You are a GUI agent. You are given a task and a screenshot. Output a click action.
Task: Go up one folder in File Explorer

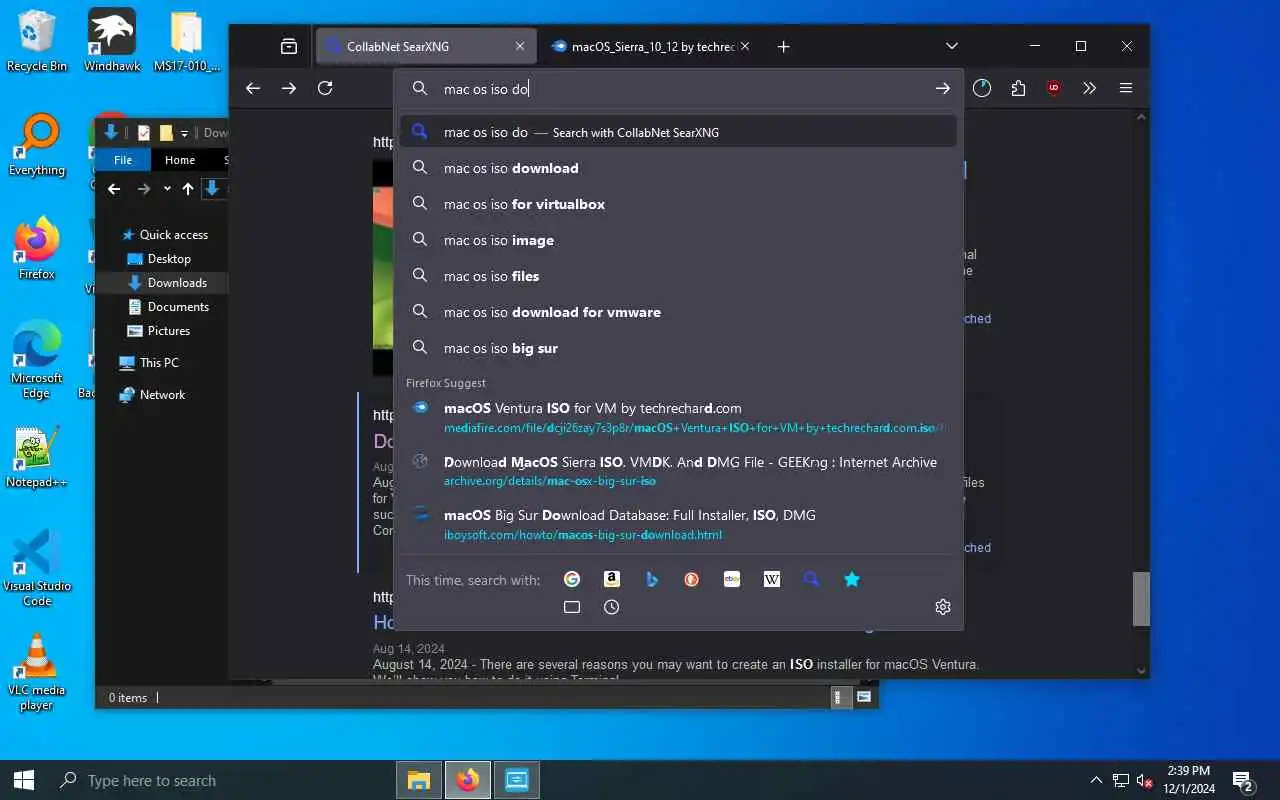187,189
